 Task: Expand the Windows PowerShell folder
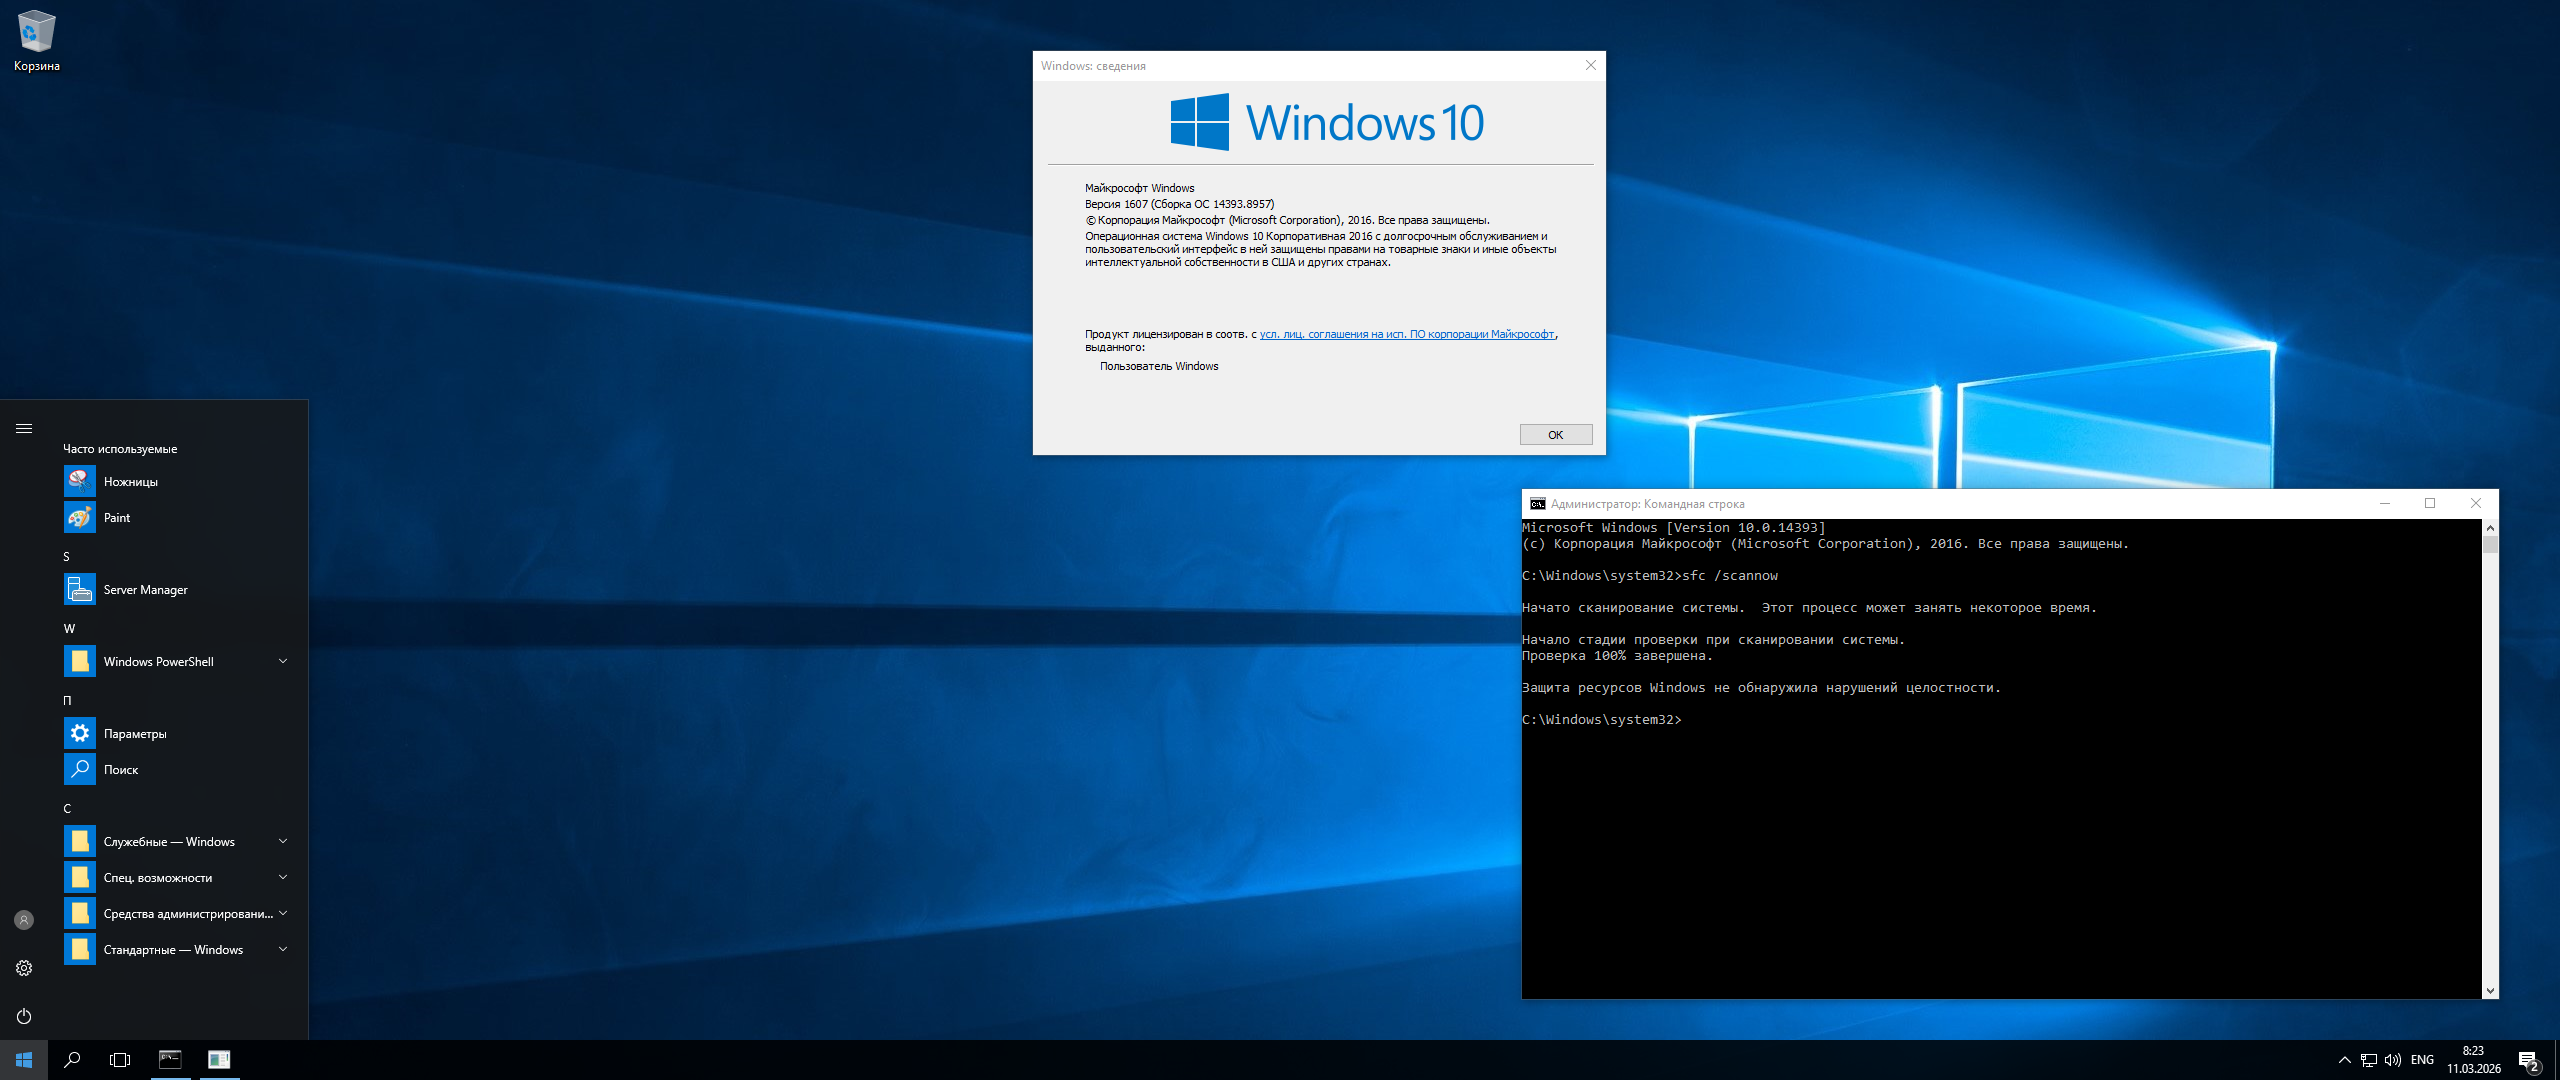[283, 661]
